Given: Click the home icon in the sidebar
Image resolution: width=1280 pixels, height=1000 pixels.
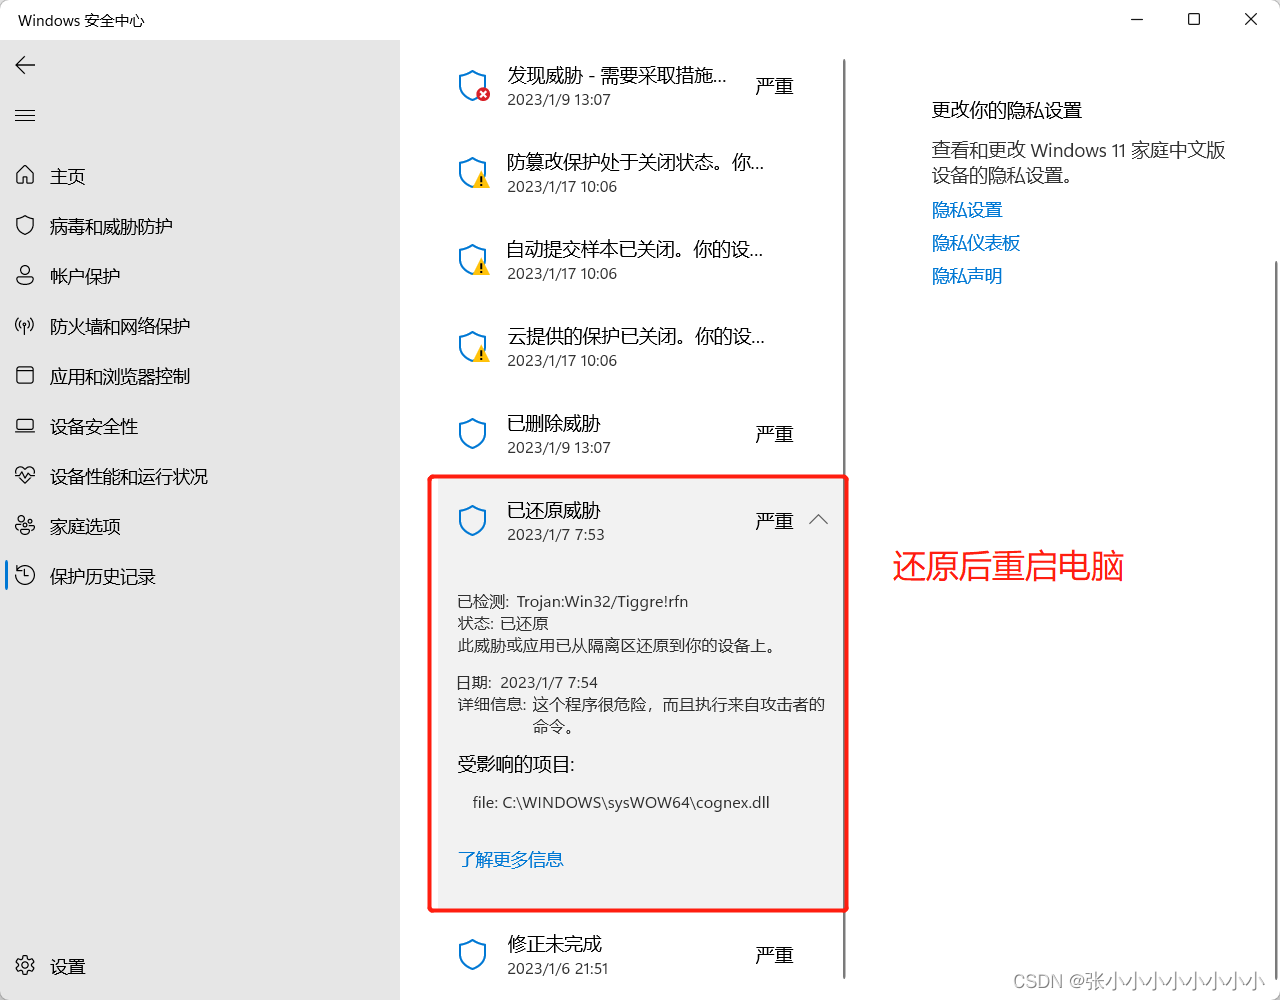Looking at the screenshot, I should [x=25, y=175].
